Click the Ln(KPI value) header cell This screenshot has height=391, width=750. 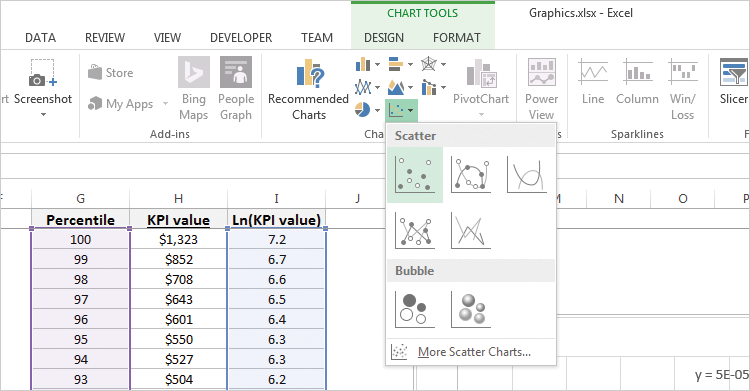pyautogui.click(x=276, y=220)
